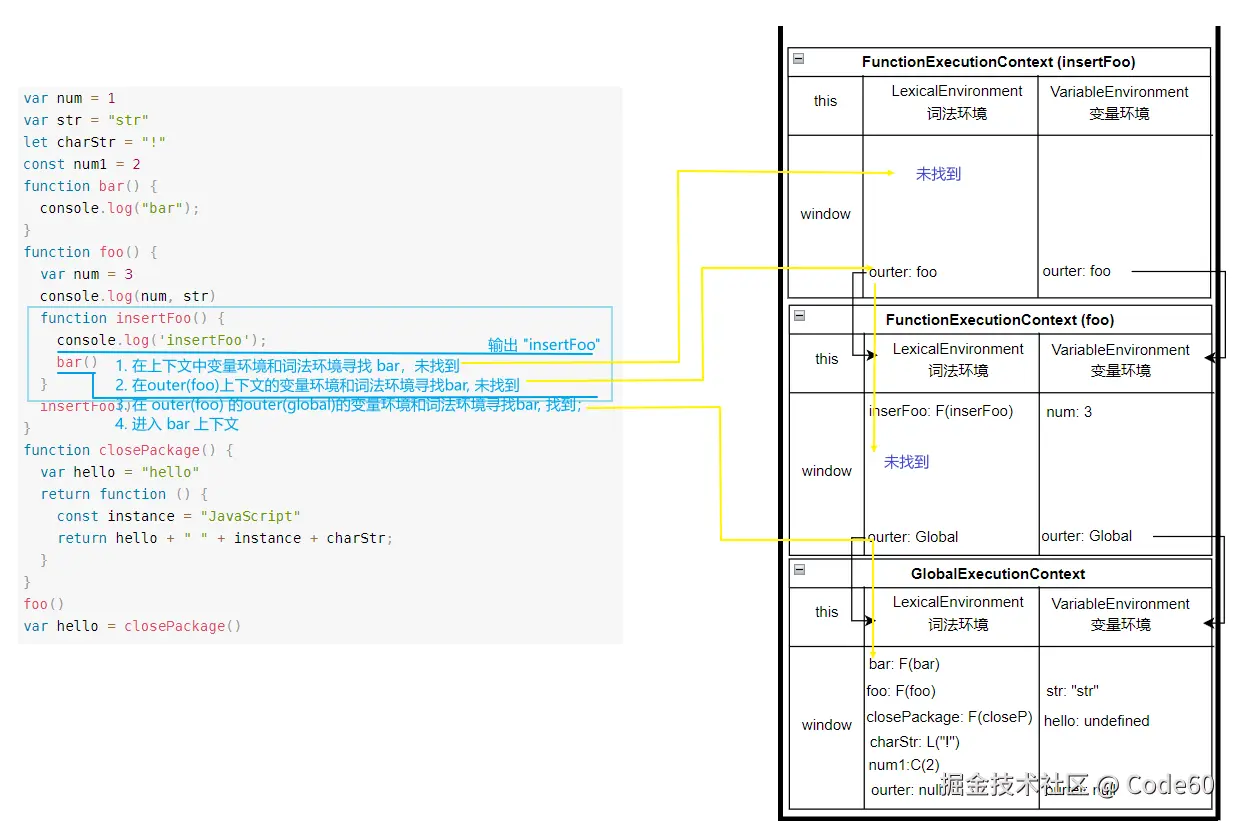Click code line 'let charStr = "!"'

[x=94, y=142]
